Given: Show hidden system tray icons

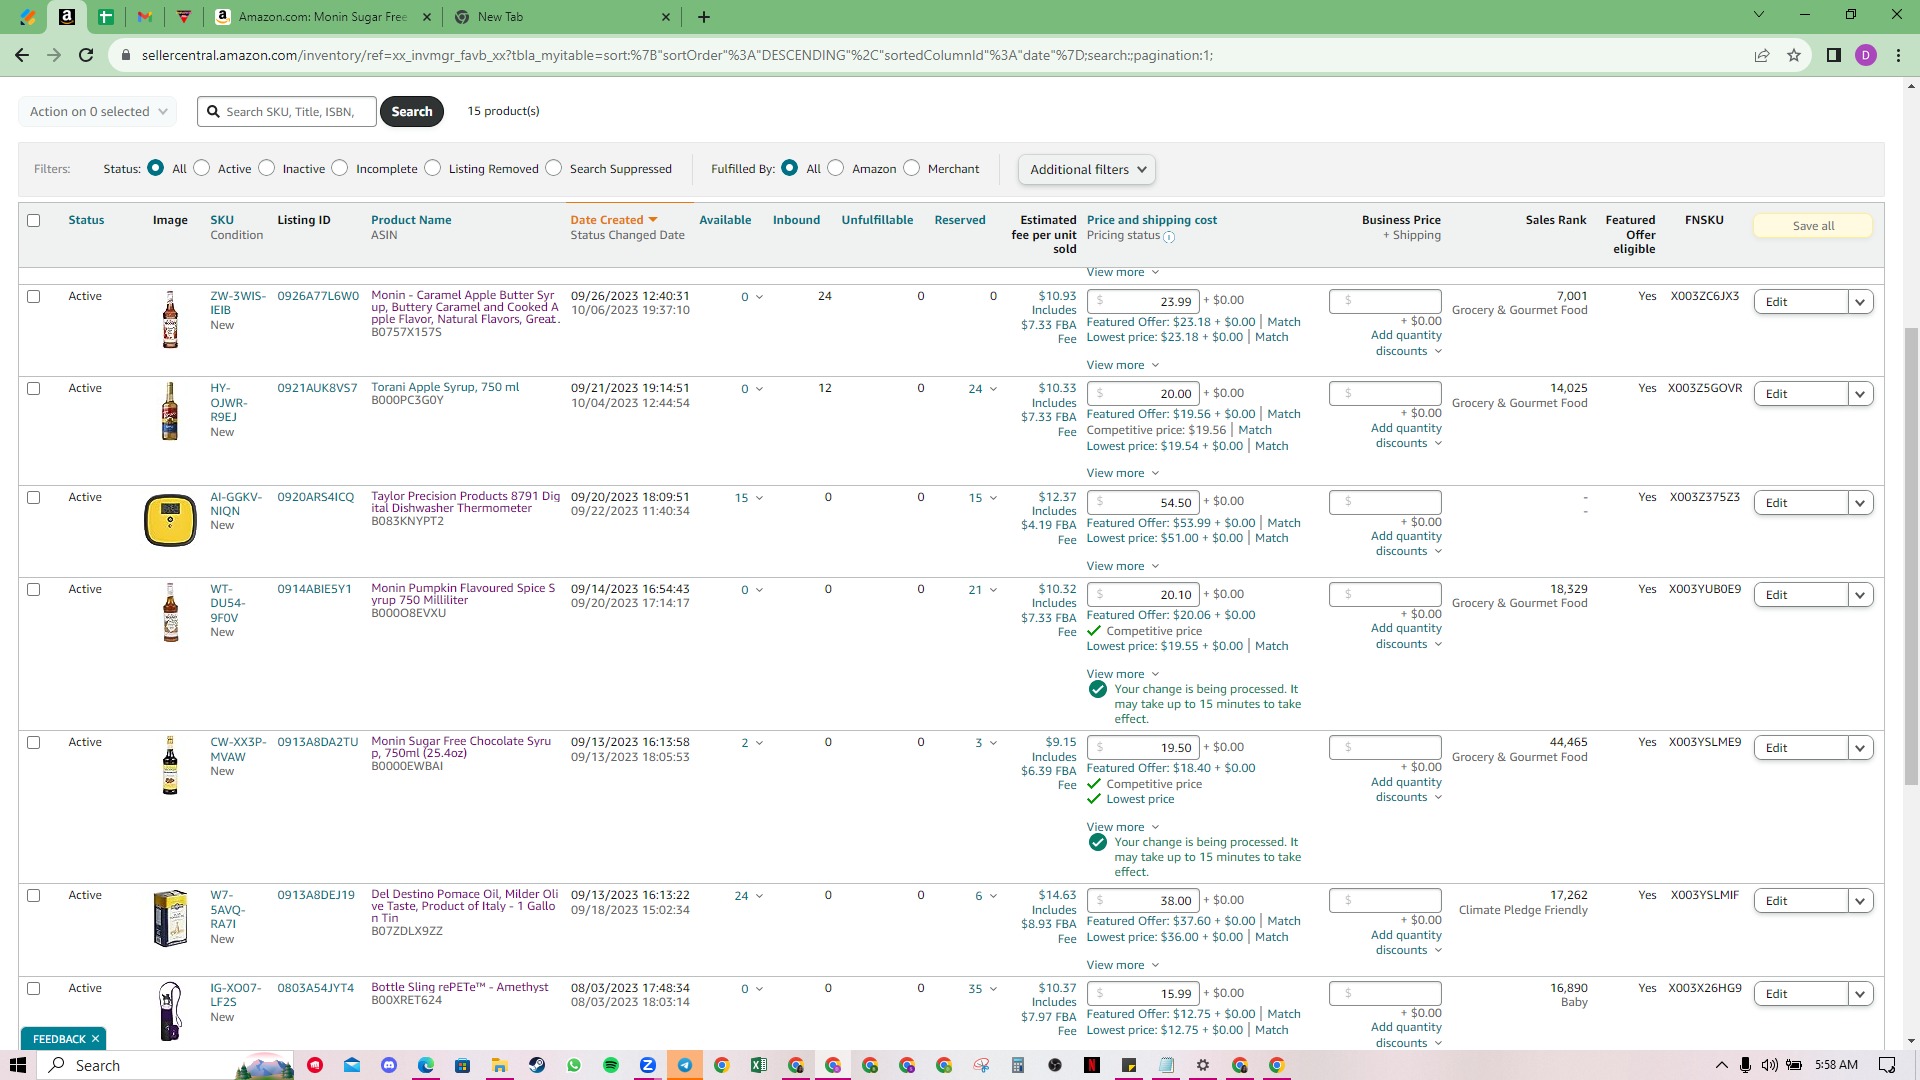Looking at the screenshot, I should (1722, 1065).
